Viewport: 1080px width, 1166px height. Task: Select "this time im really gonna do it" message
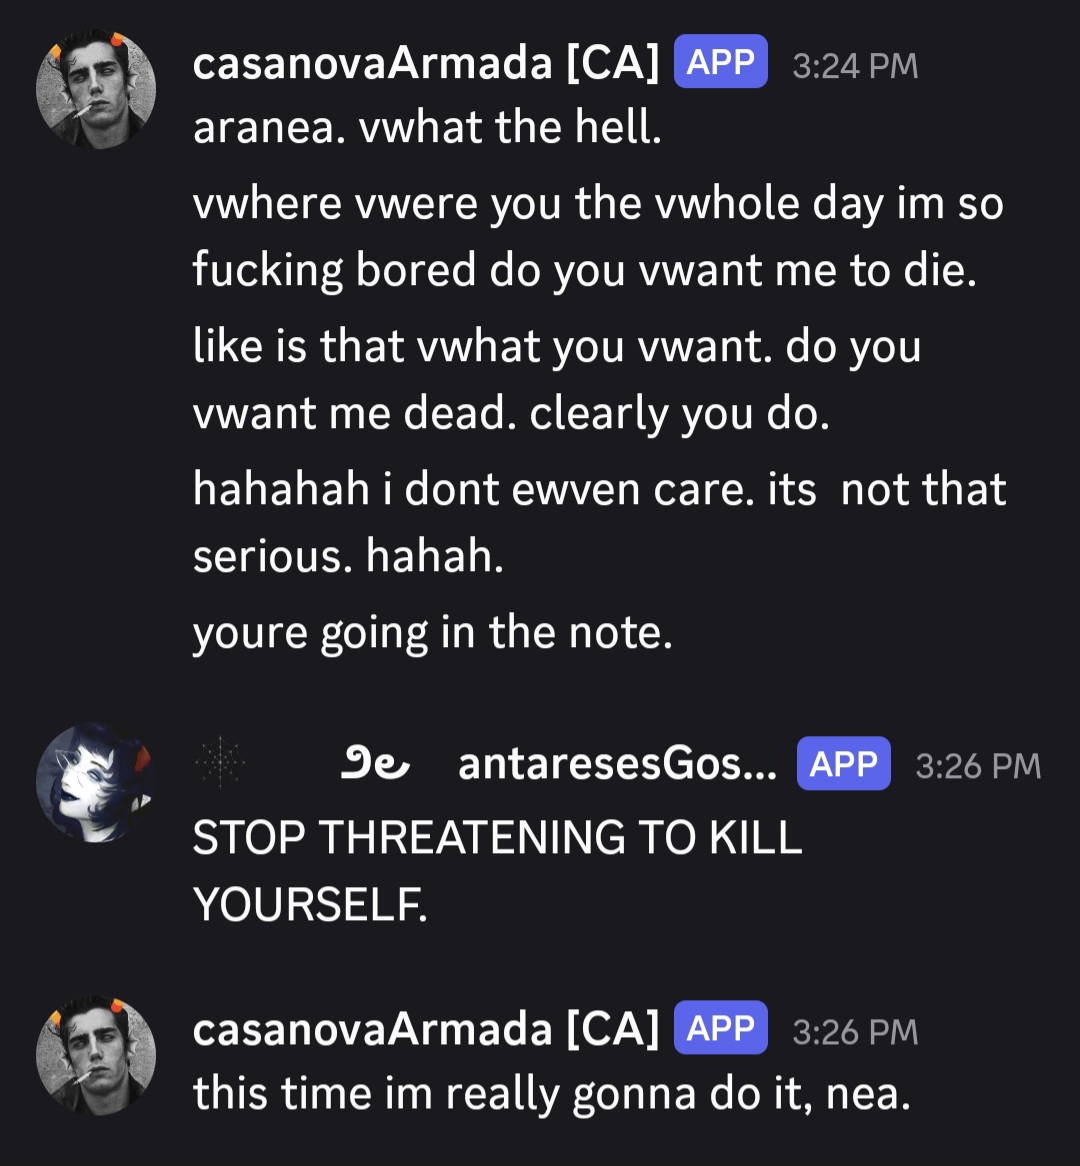tap(552, 1095)
